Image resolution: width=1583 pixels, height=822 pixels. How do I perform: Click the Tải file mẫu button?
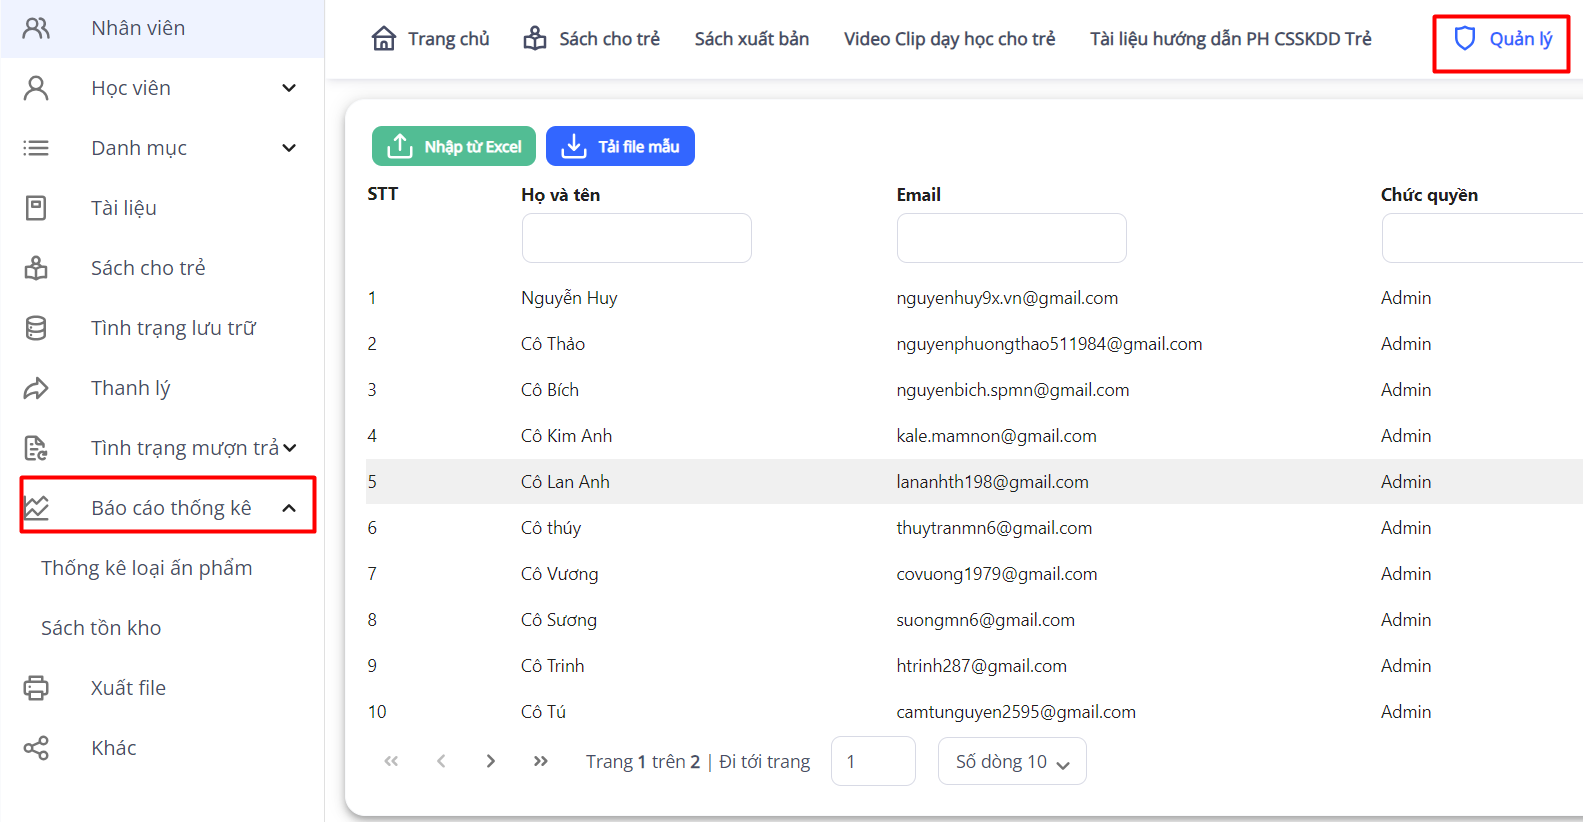tap(620, 146)
